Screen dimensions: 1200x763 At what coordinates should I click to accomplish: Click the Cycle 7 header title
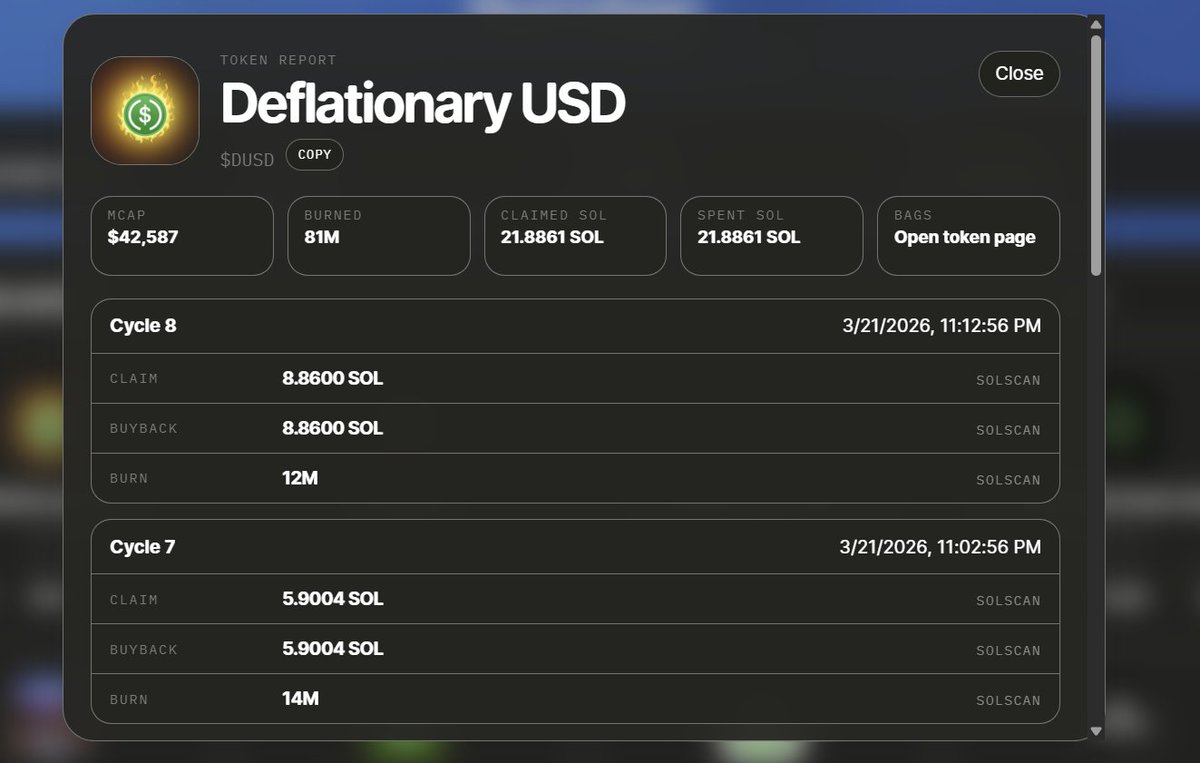click(142, 547)
